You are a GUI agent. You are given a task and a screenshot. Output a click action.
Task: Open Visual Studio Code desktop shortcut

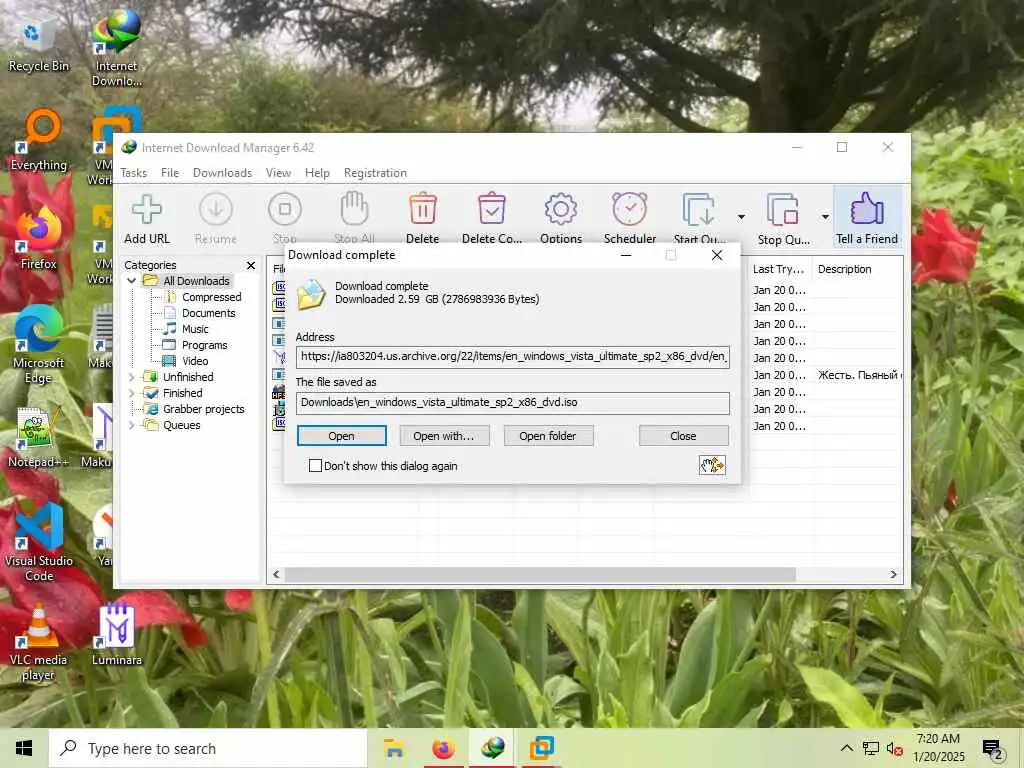click(39, 543)
